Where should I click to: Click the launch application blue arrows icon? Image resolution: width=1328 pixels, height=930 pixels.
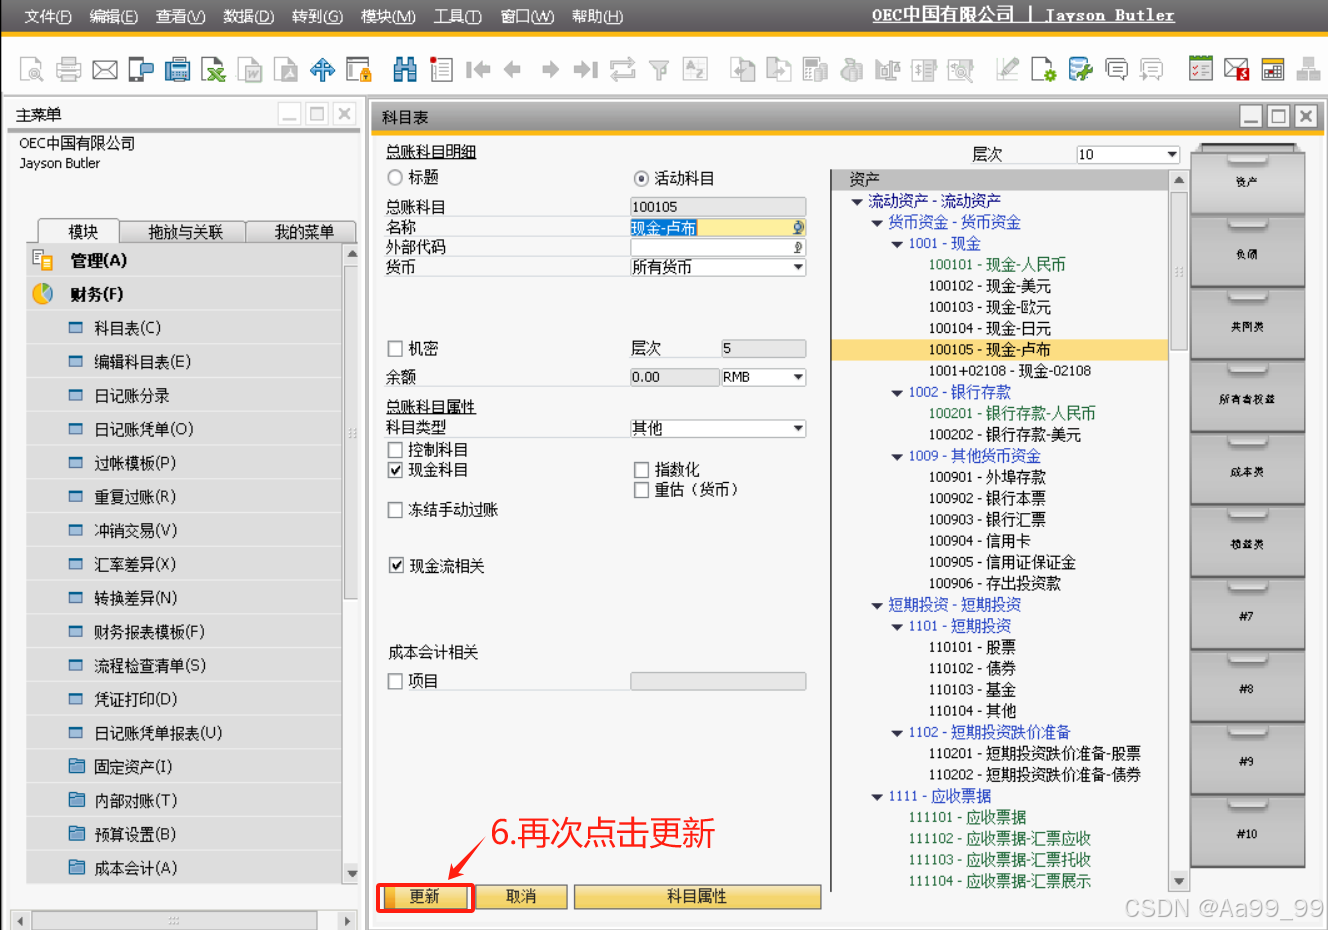click(322, 69)
